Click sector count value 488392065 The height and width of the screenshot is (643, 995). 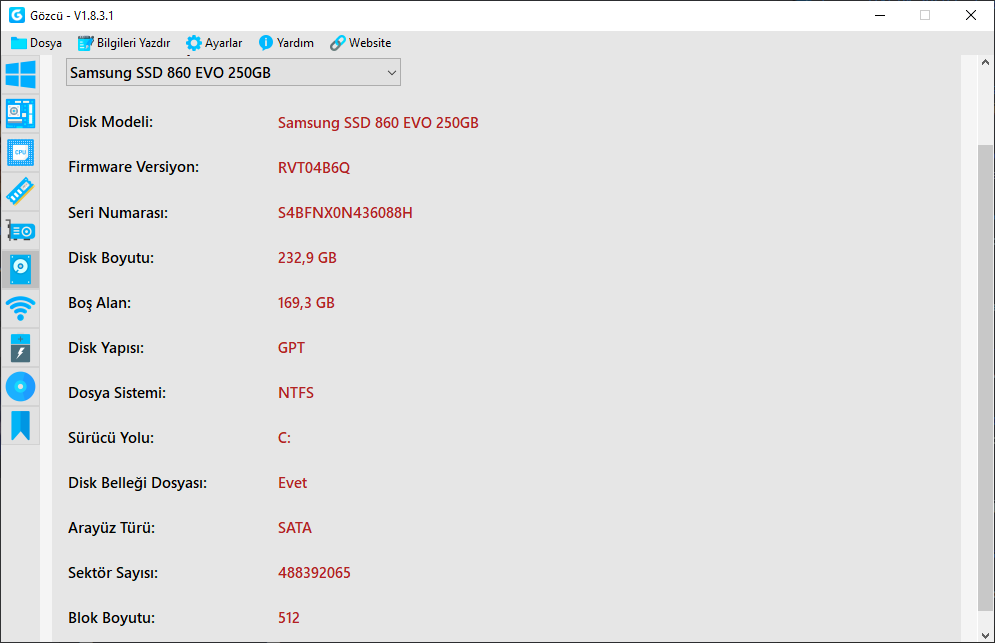[x=314, y=573]
